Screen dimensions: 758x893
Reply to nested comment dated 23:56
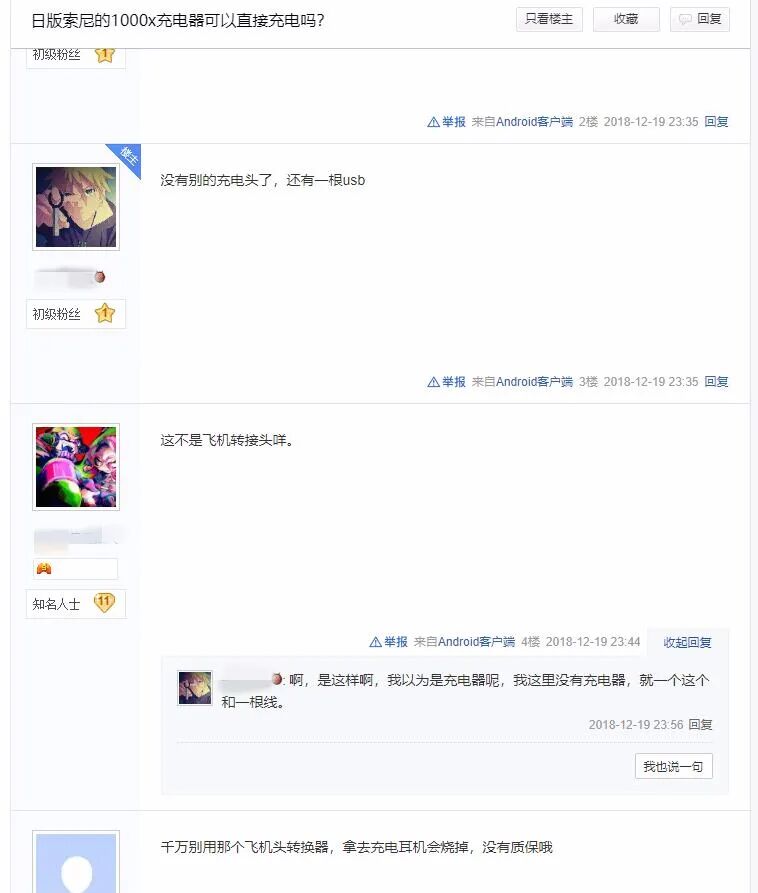(x=700, y=725)
